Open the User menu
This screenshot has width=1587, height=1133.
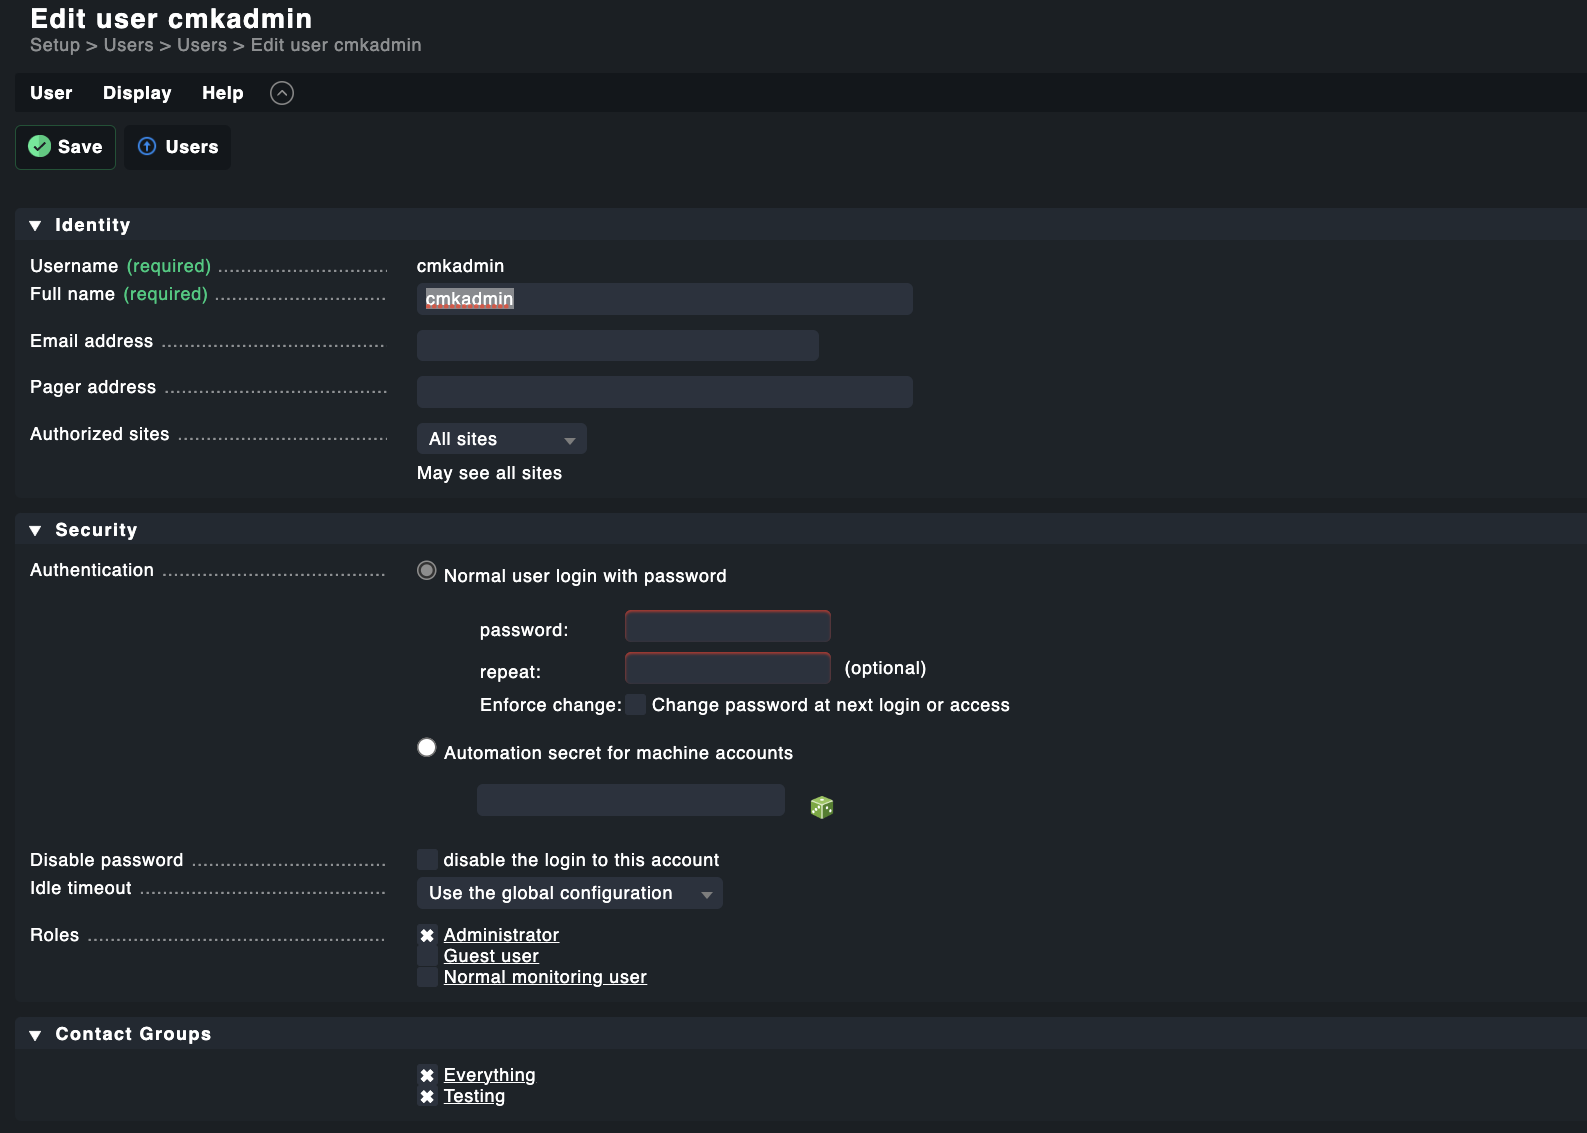coord(51,93)
